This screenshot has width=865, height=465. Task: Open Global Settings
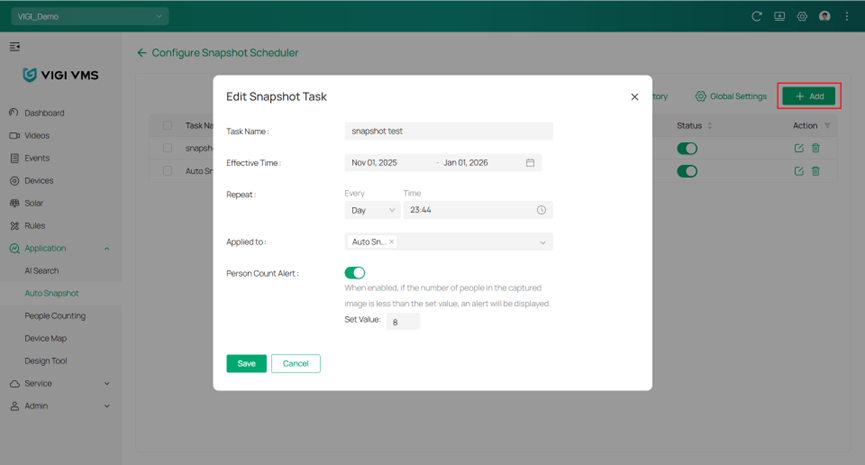pos(731,96)
